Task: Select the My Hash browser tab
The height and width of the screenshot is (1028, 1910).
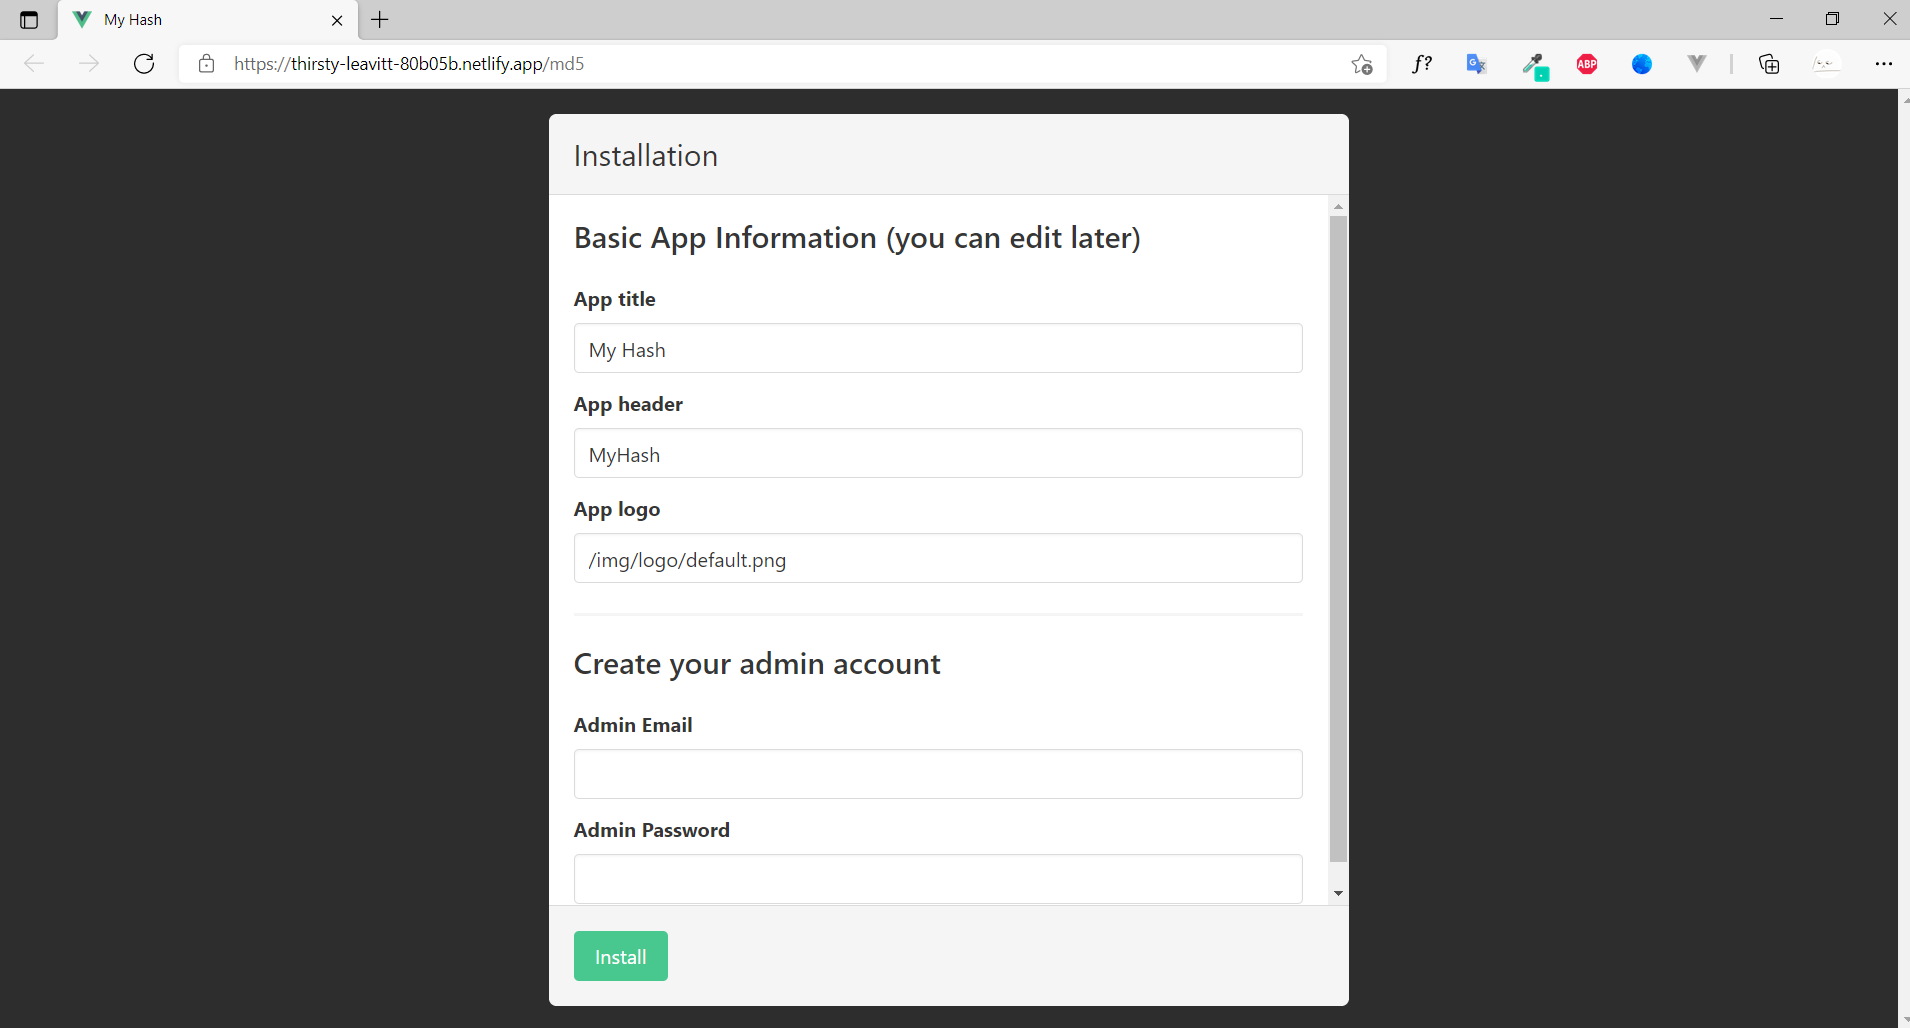Action: 200,20
